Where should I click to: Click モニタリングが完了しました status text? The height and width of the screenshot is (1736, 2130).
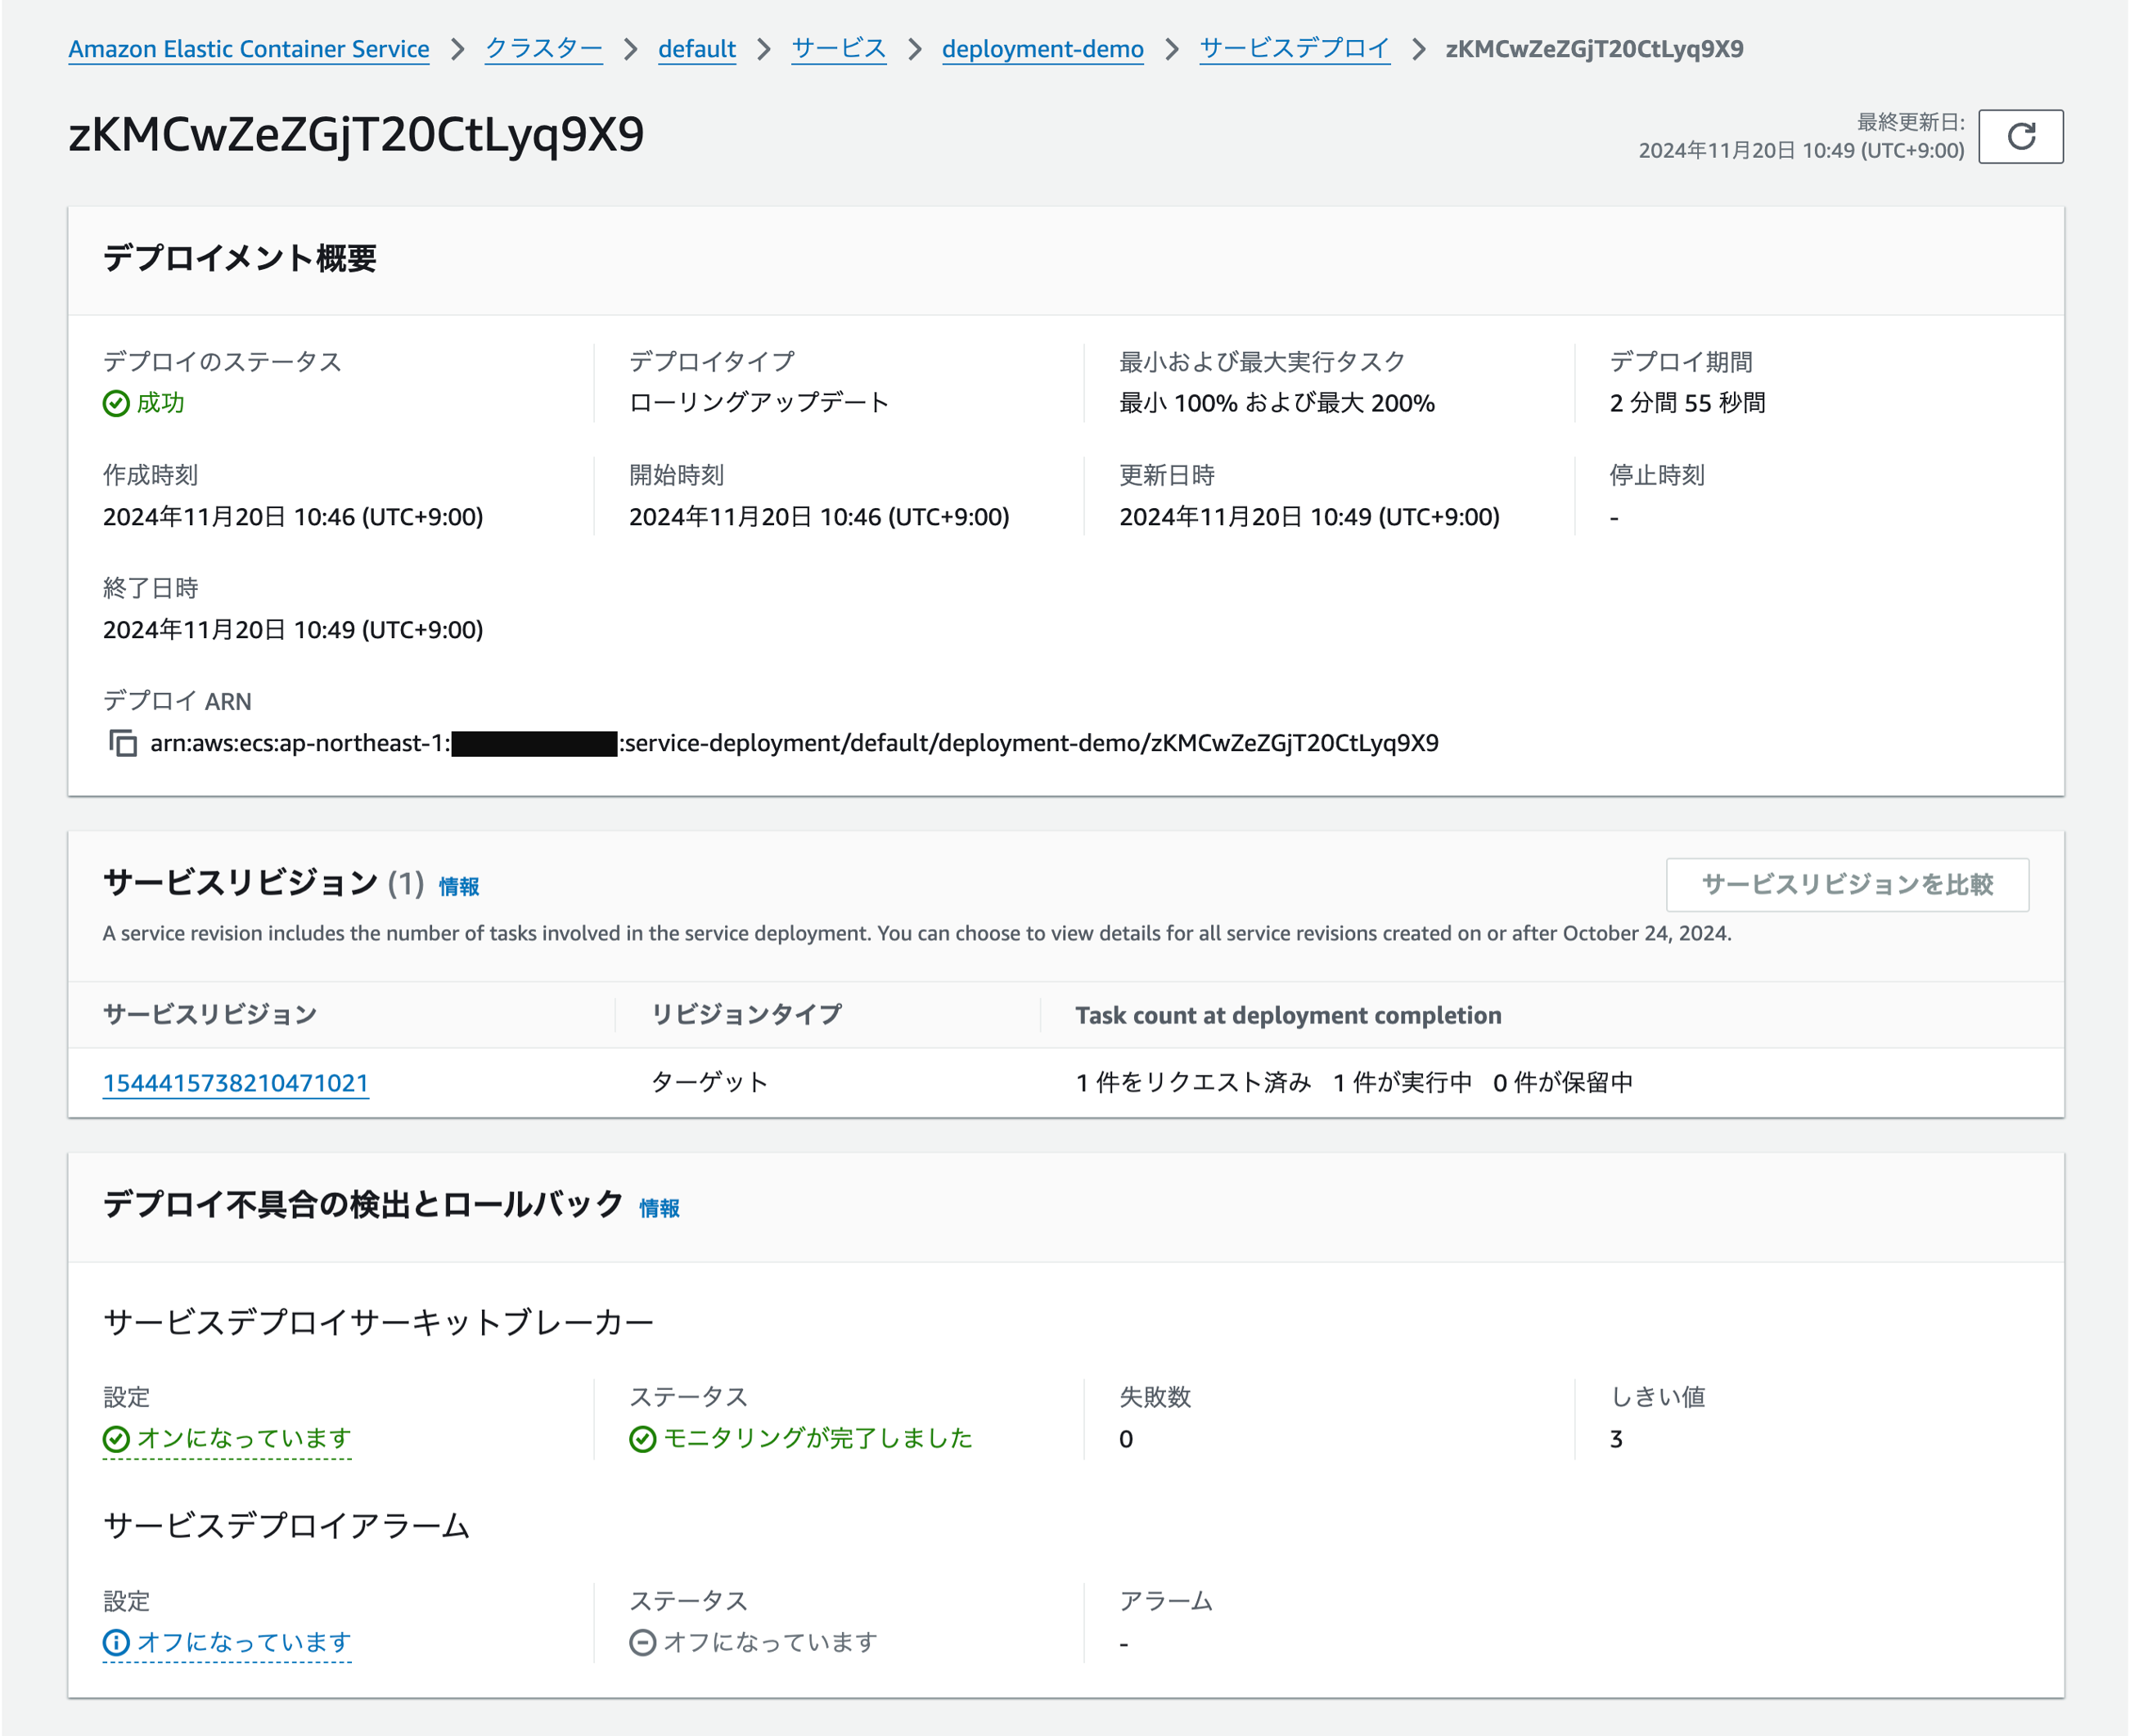(817, 1439)
